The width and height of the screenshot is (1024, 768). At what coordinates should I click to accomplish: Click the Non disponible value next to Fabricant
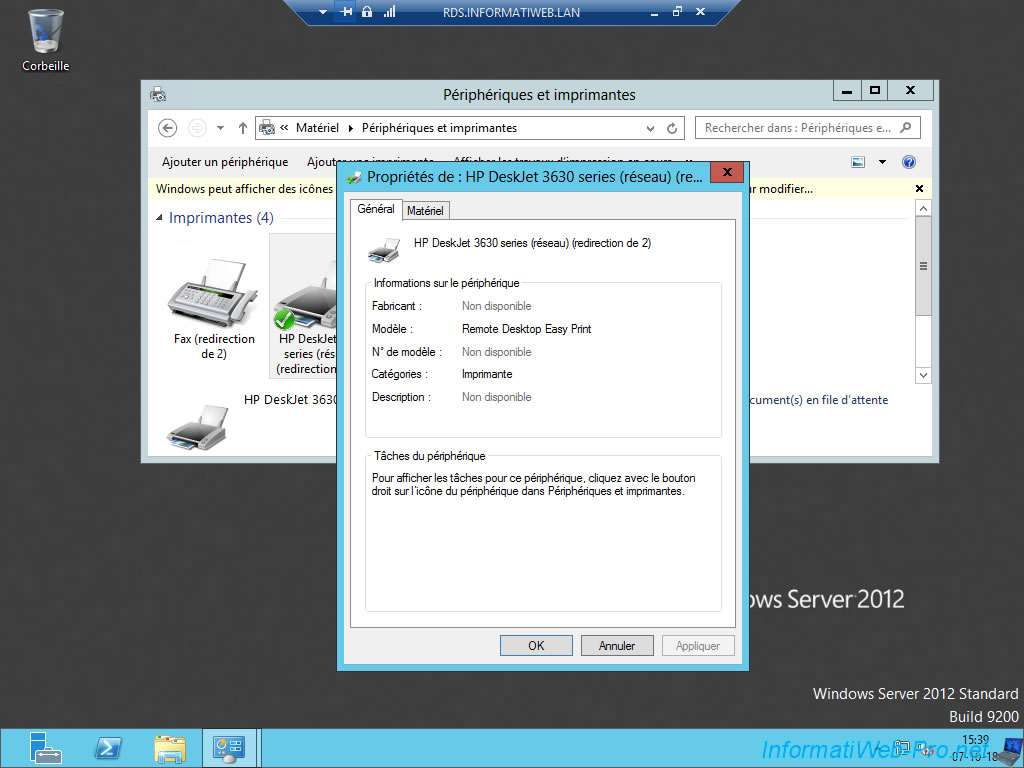click(496, 306)
